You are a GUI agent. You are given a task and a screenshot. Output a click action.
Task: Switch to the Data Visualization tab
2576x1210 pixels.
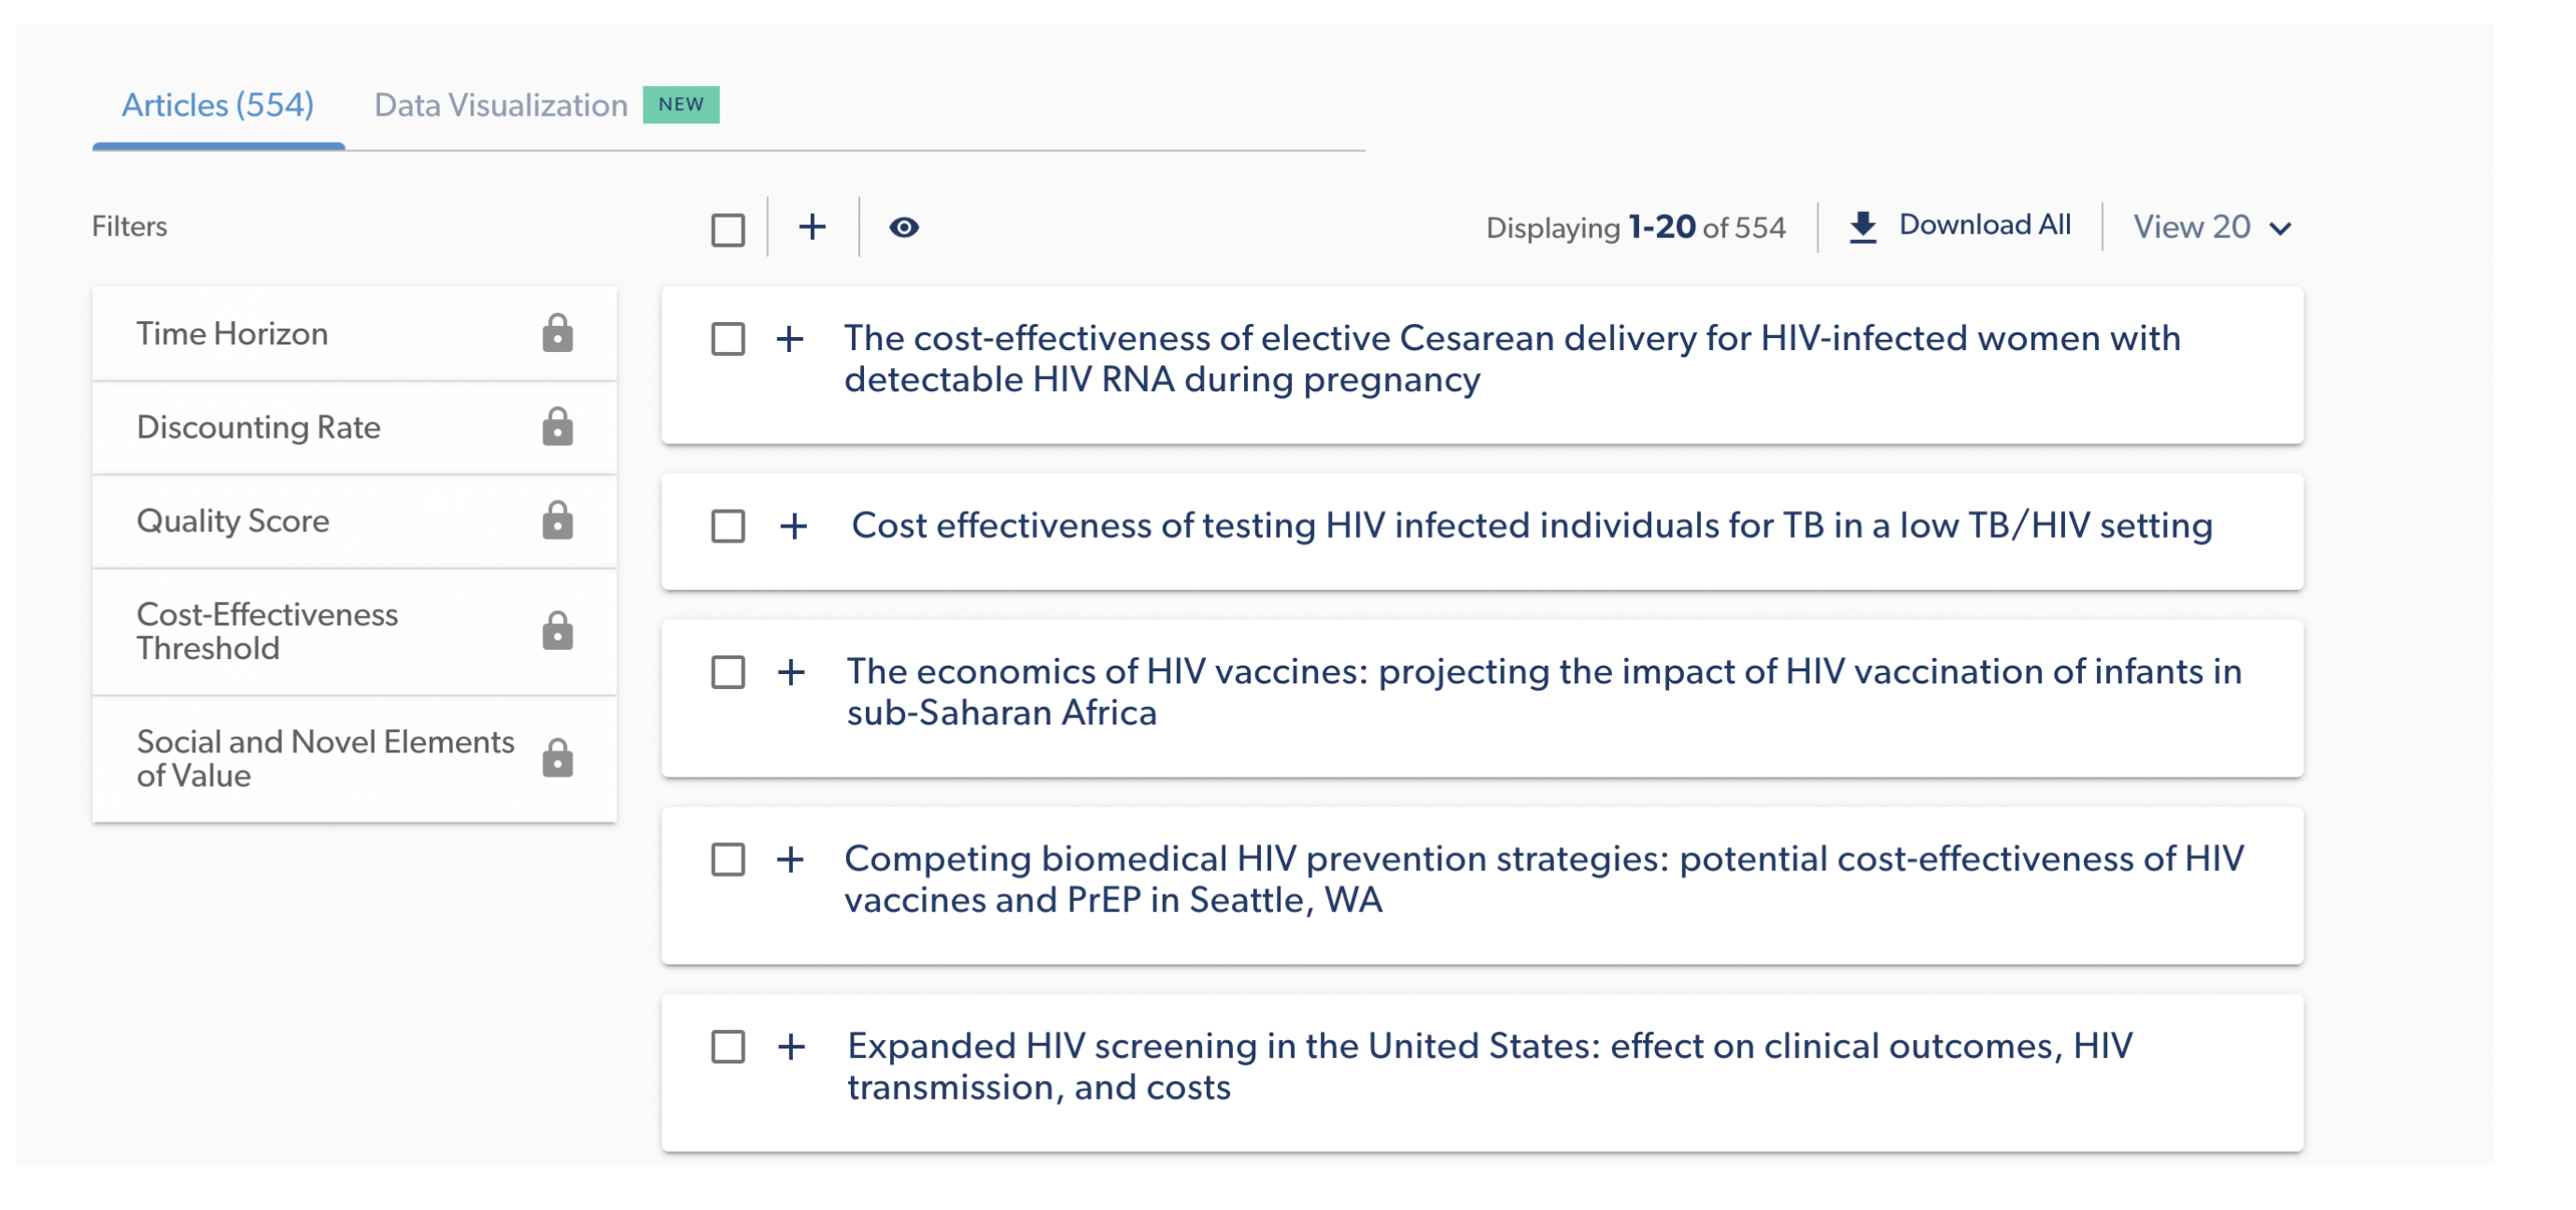click(x=500, y=105)
